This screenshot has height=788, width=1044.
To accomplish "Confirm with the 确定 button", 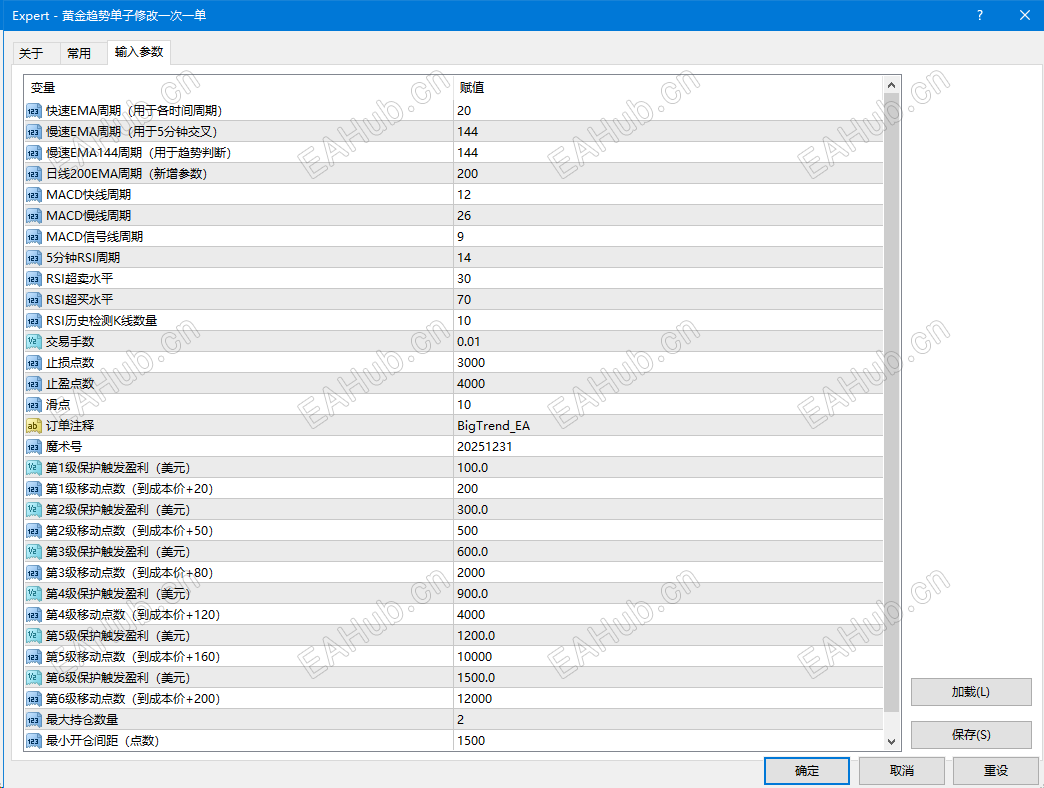I will point(807,771).
